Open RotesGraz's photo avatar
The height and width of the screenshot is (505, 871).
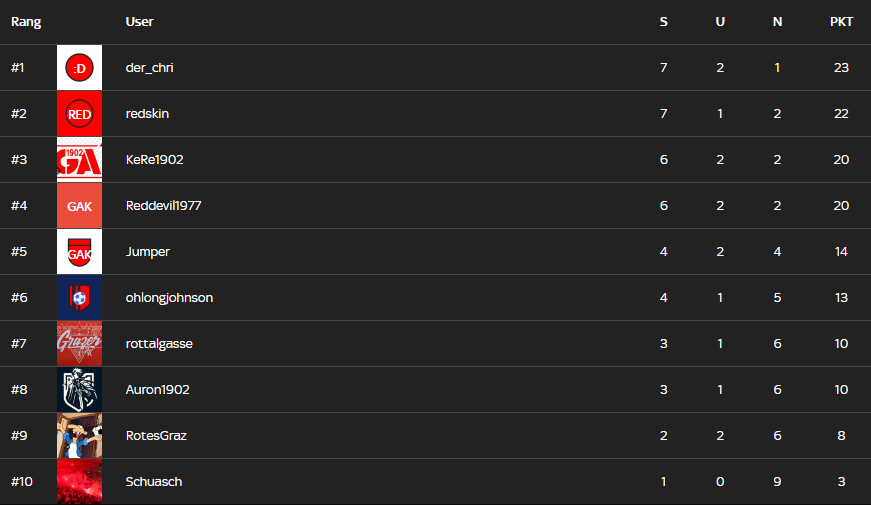[79, 436]
